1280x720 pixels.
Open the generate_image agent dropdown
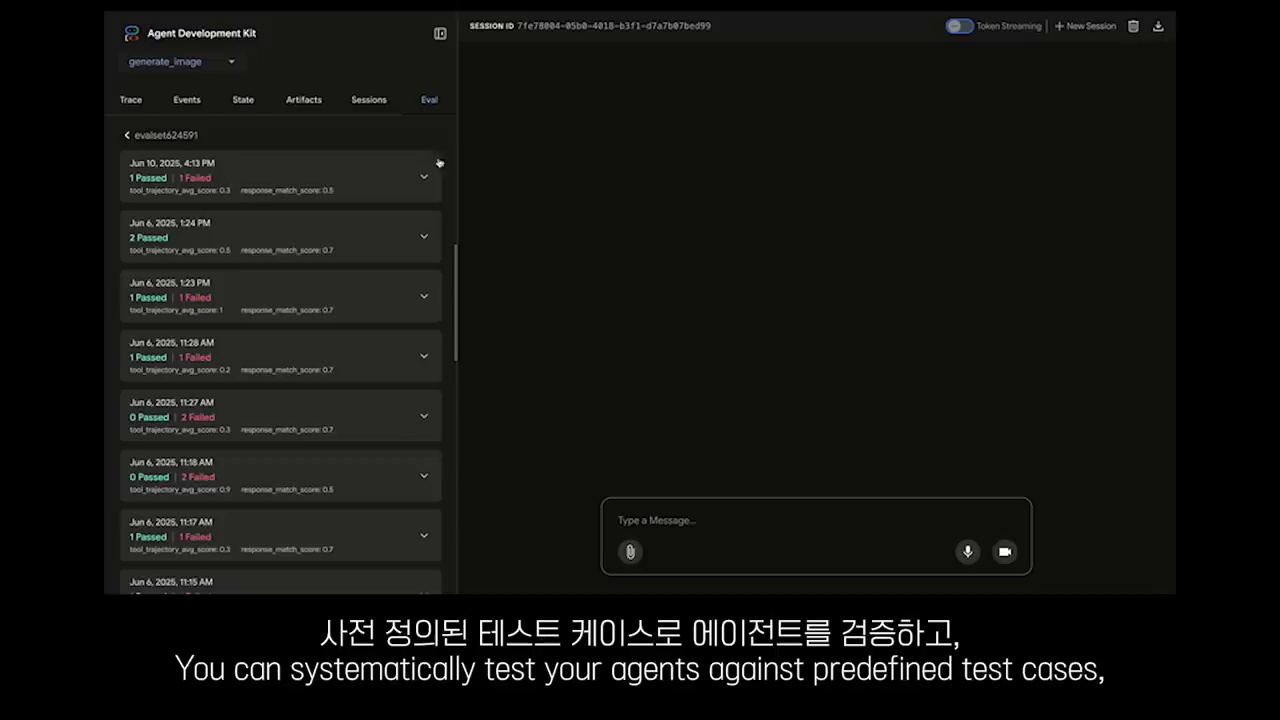coord(181,62)
